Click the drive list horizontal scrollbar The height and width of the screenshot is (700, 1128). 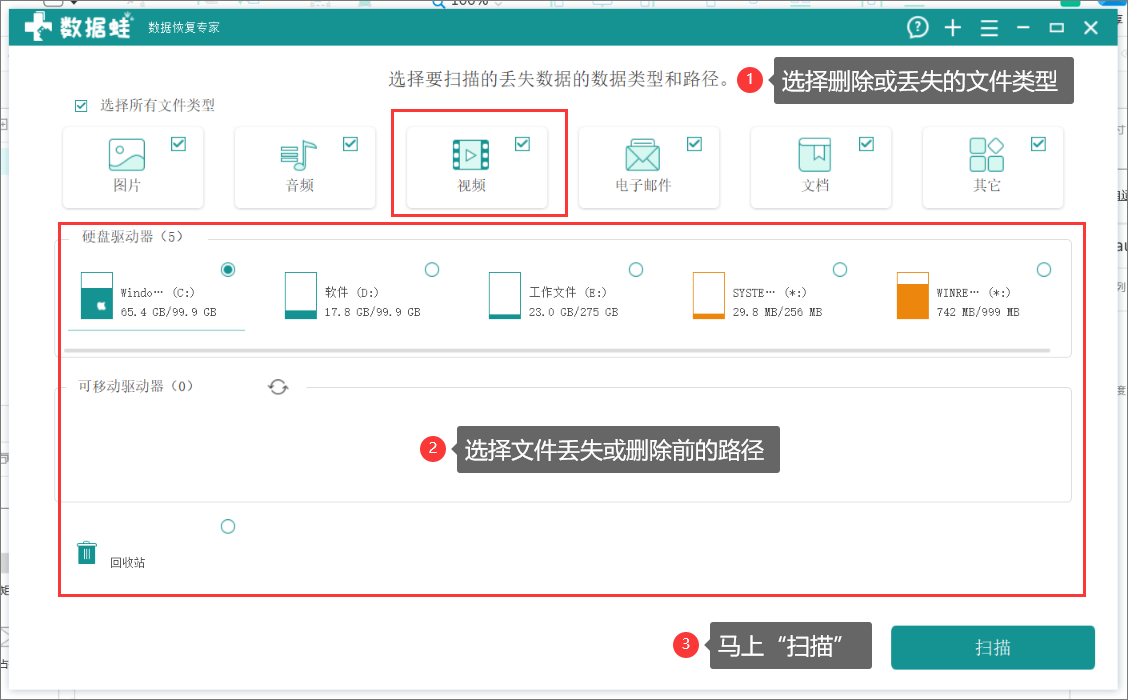[x=557, y=350]
